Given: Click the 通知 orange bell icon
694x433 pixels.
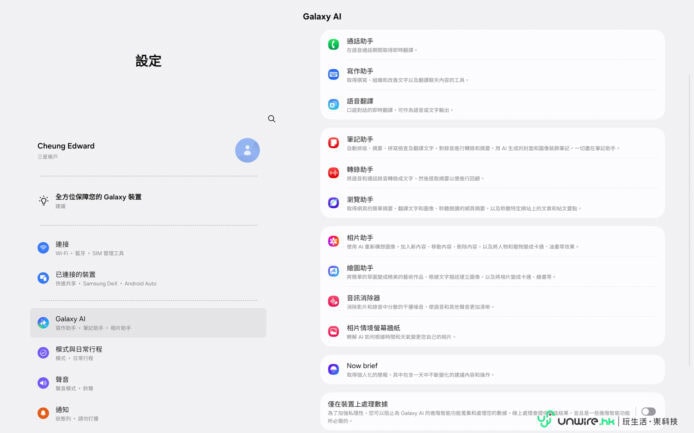Looking at the screenshot, I should pos(43,413).
